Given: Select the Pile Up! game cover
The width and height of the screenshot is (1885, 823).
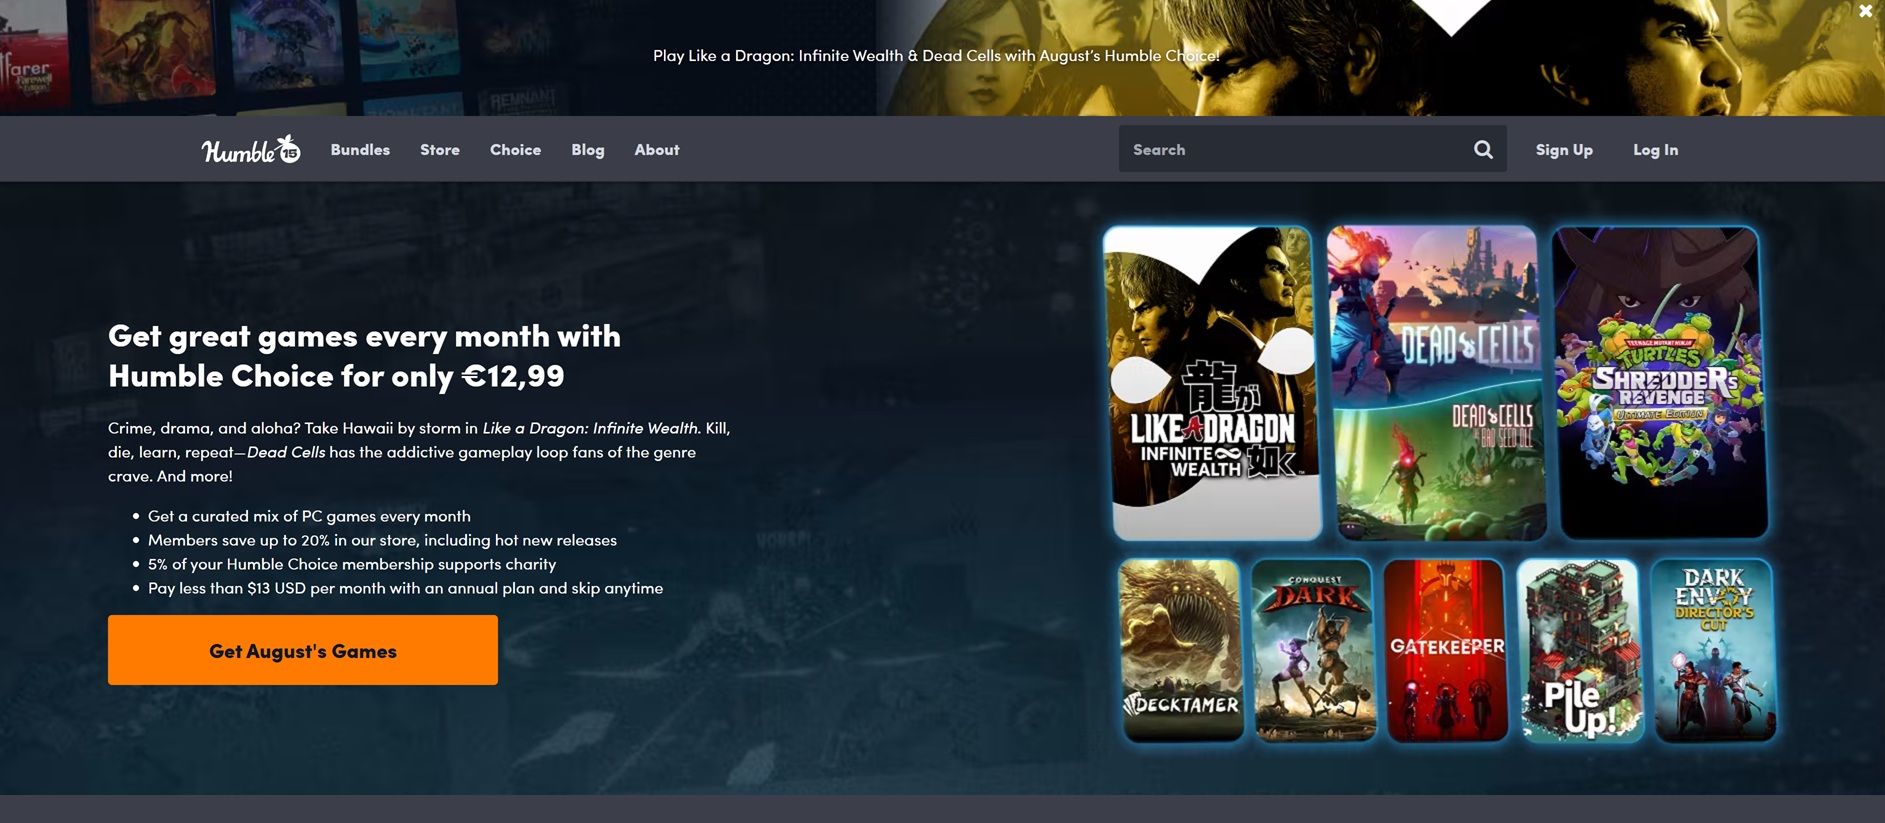Looking at the screenshot, I should [x=1580, y=650].
